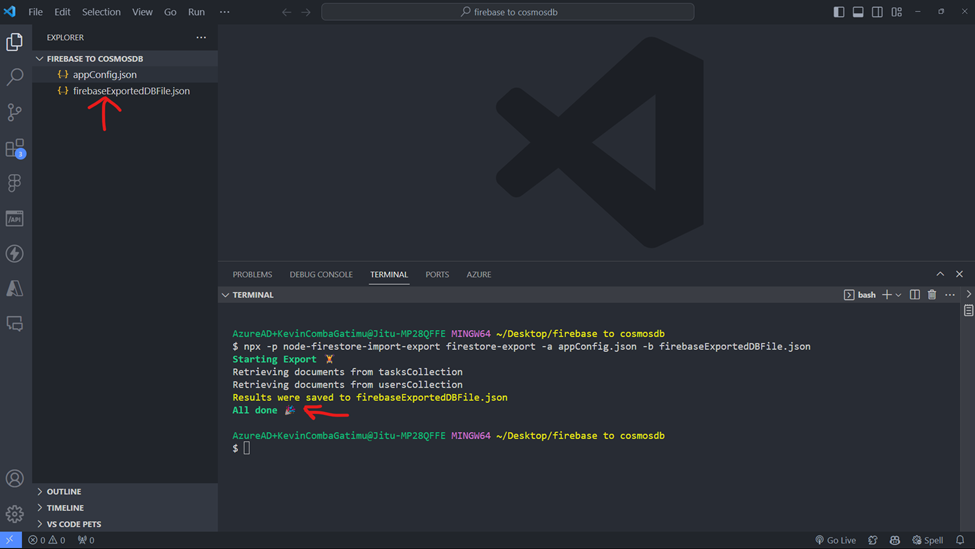Close the bottom panel
Viewport: 975px width, 549px height.
[x=959, y=274]
